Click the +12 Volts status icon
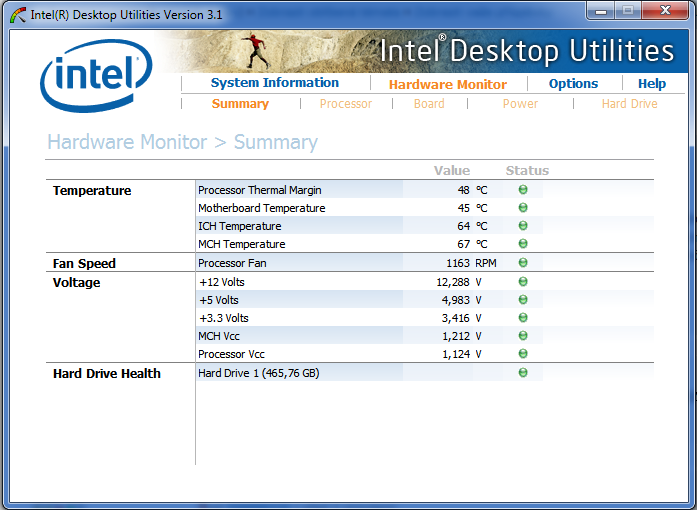The width and height of the screenshot is (697, 510). [x=523, y=282]
